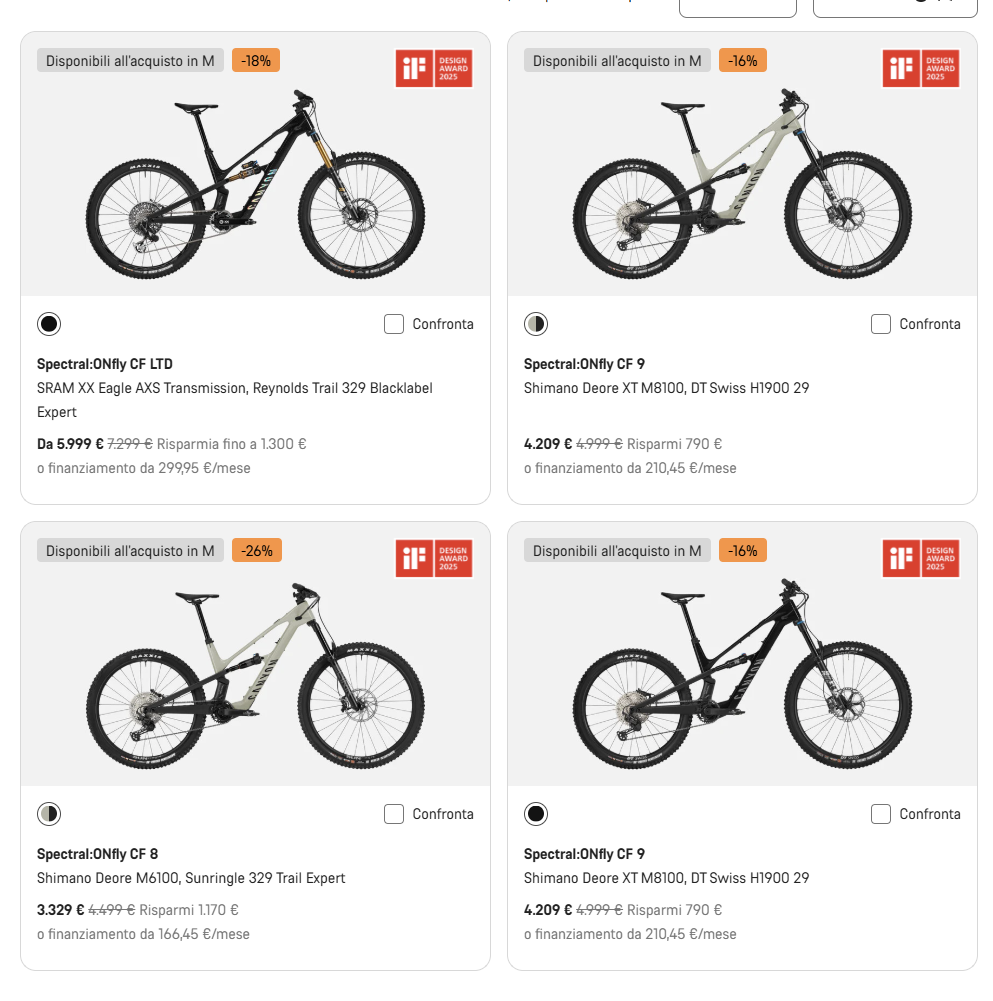Choose the color swatch under Spectral:ONfly CF 8

tap(49, 814)
